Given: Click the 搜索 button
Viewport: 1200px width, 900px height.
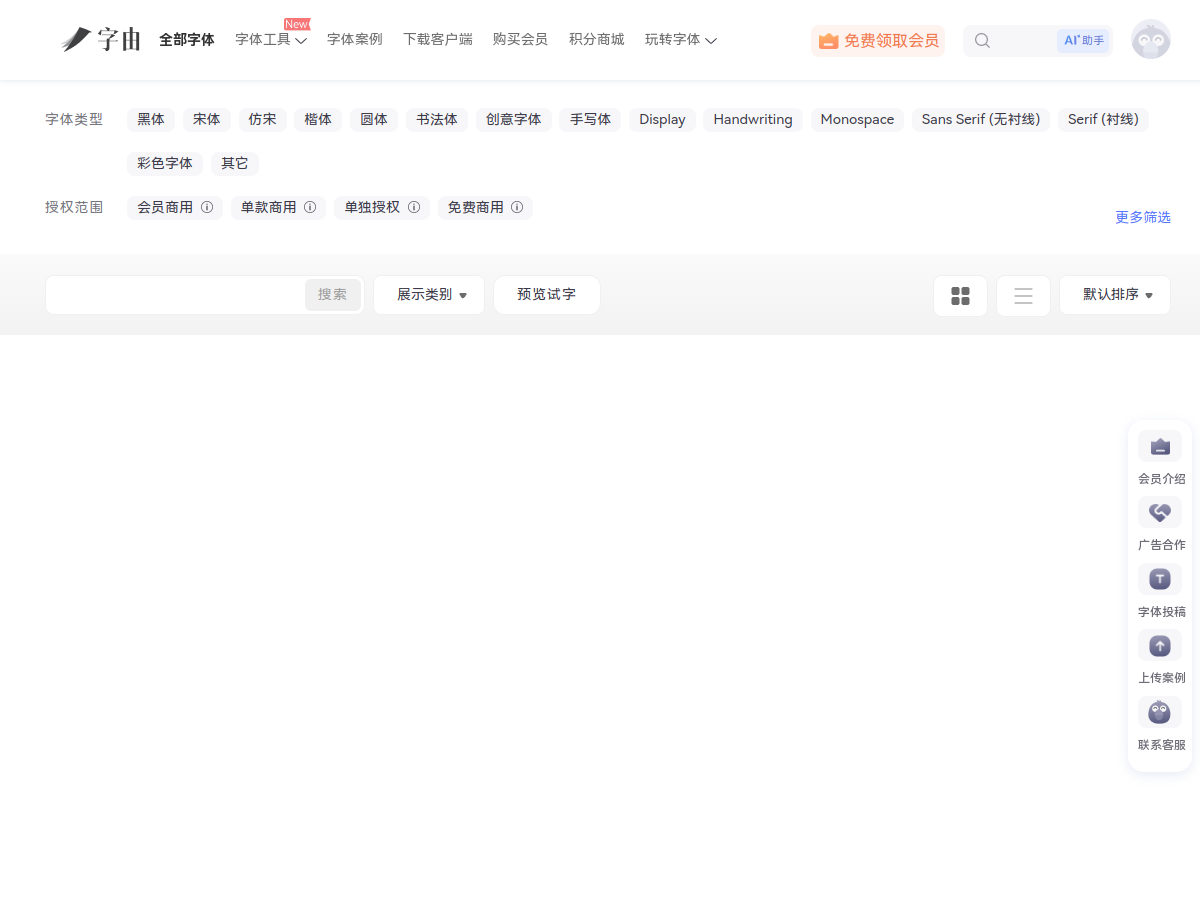Looking at the screenshot, I should point(332,295).
